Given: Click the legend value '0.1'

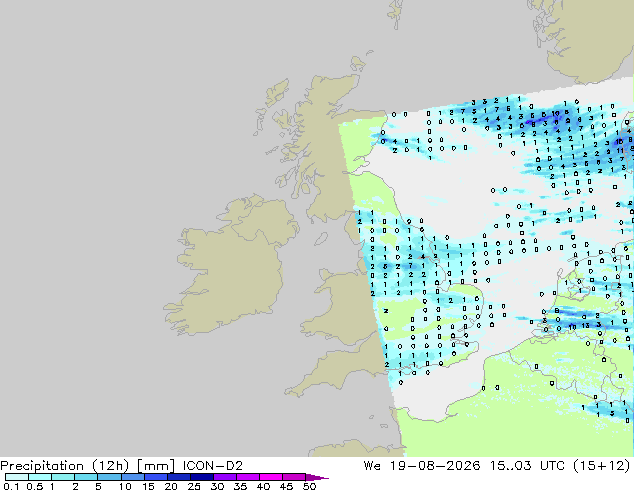Looking at the screenshot, I should tap(11, 486).
